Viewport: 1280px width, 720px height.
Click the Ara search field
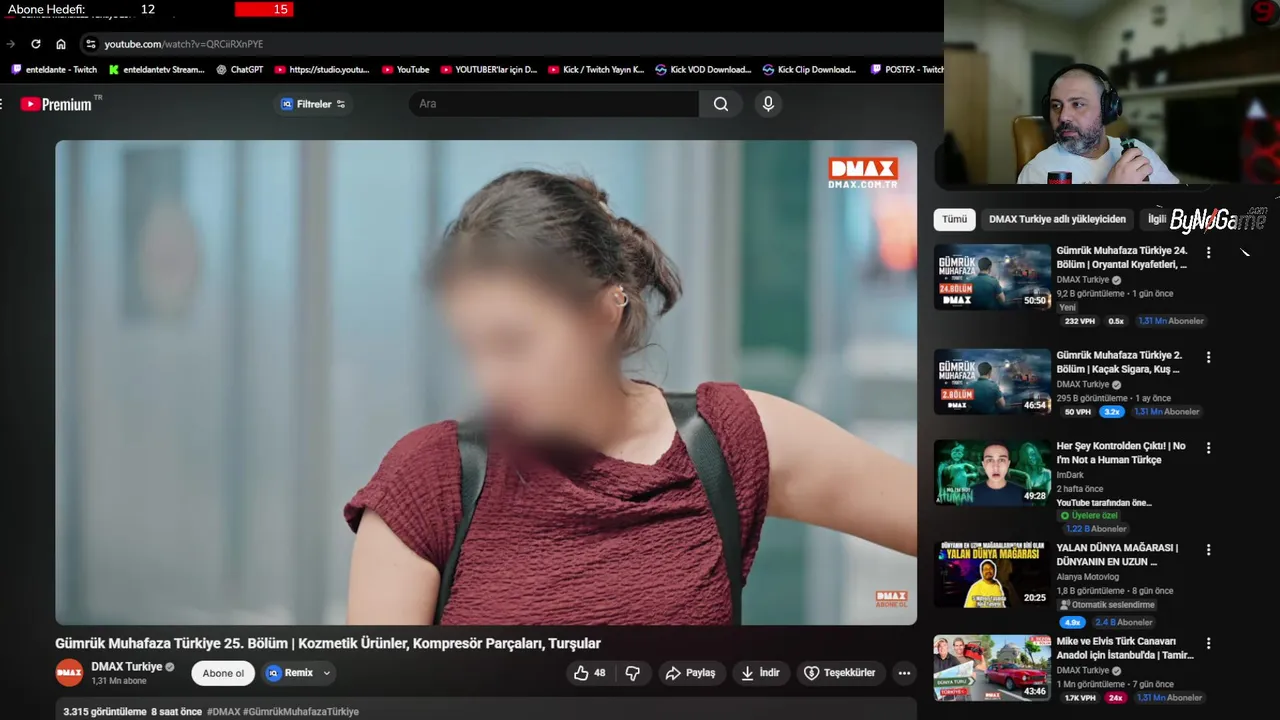[554, 104]
